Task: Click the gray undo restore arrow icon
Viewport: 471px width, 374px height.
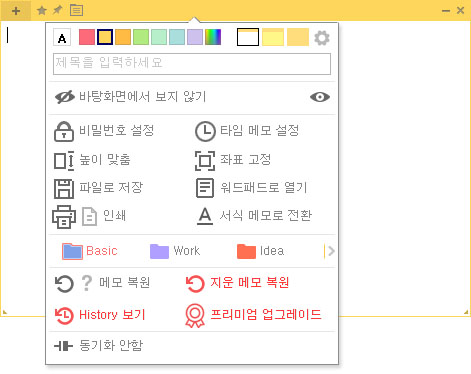Action: pos(64,284)
